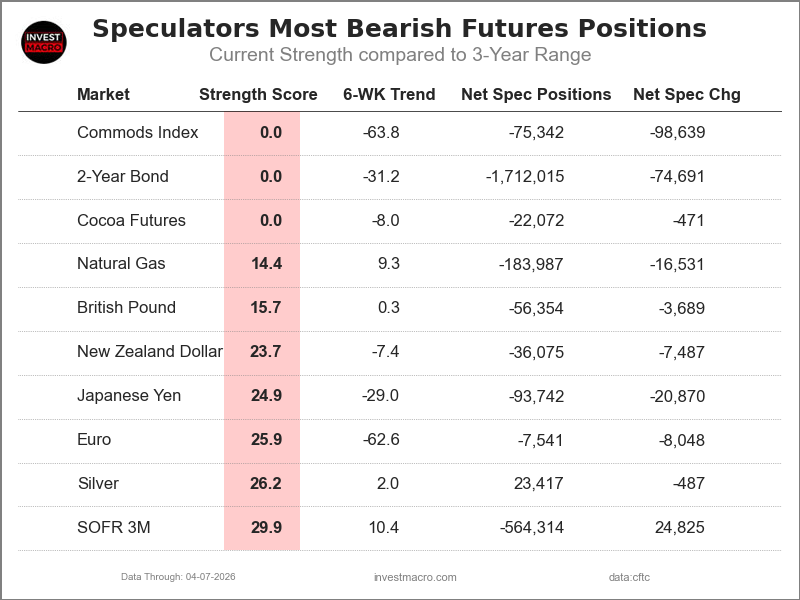This screenshot has height=600, width=800.
Task: Click the Market column header
Action: point(103,95)
